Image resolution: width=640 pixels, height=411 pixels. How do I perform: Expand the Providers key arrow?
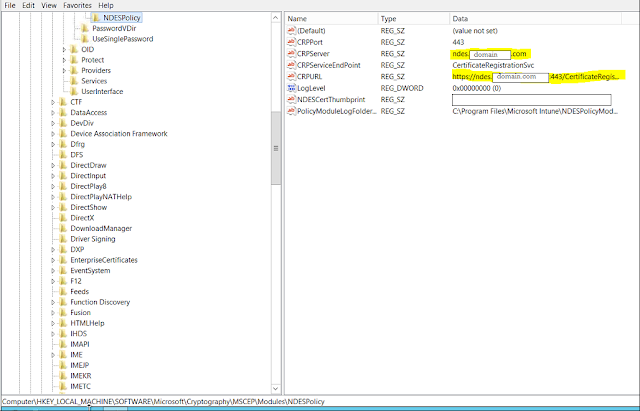coord(64,71)
